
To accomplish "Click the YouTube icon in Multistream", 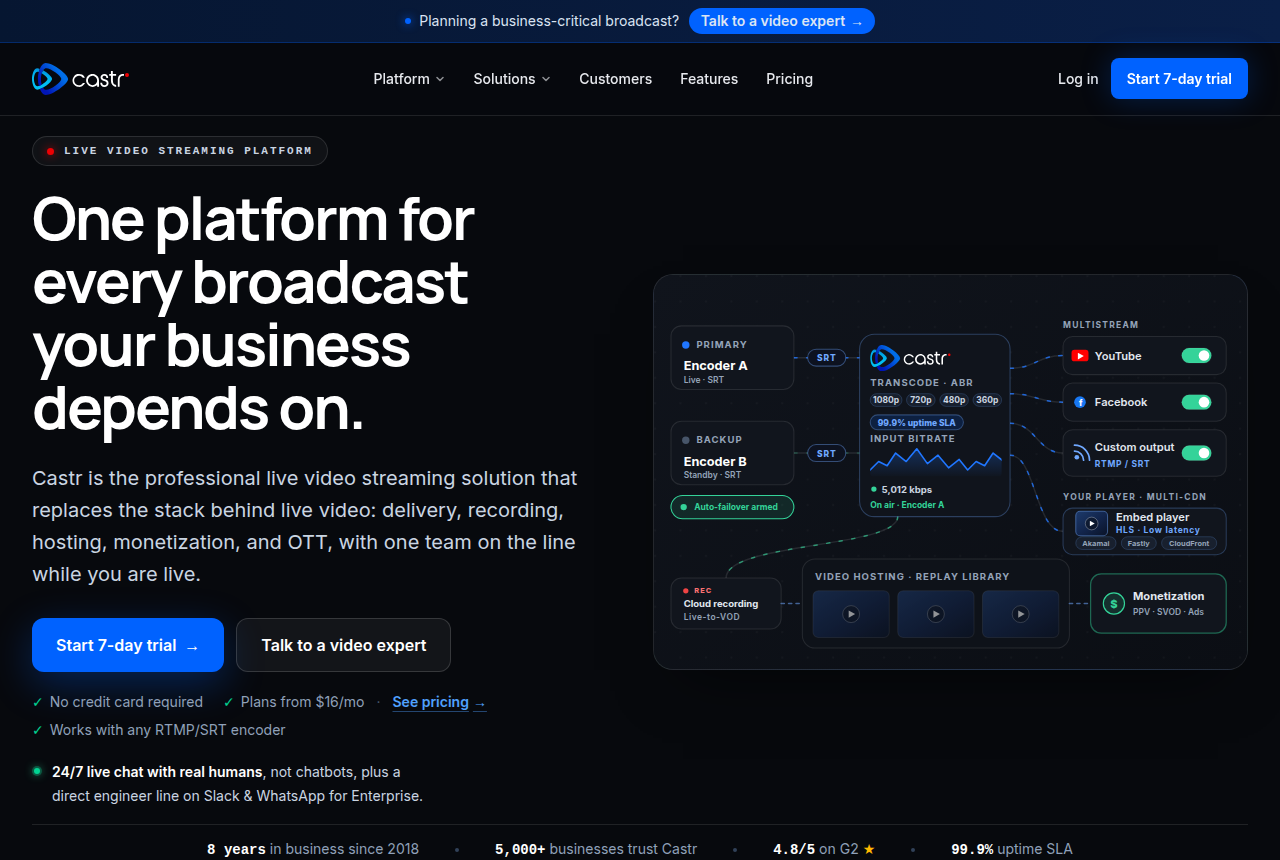I will pyautogui.click(x=1080, y=356).
